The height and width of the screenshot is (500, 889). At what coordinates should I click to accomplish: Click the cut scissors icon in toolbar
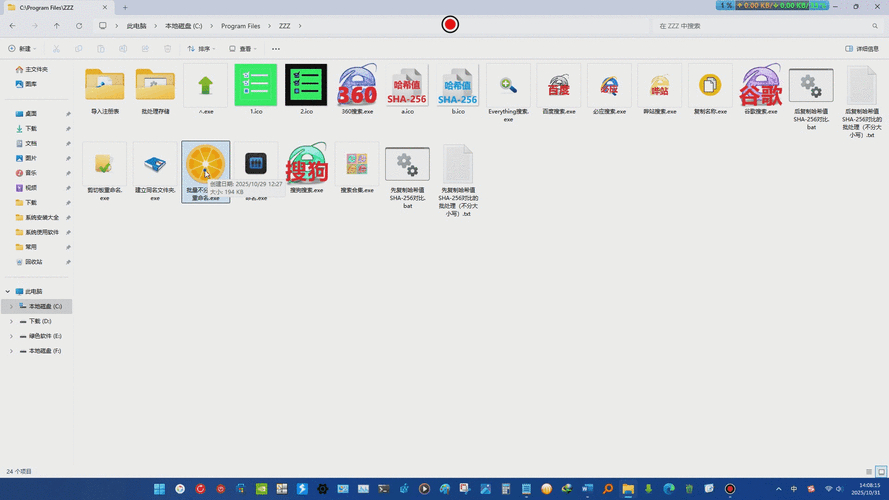(56, 48)
